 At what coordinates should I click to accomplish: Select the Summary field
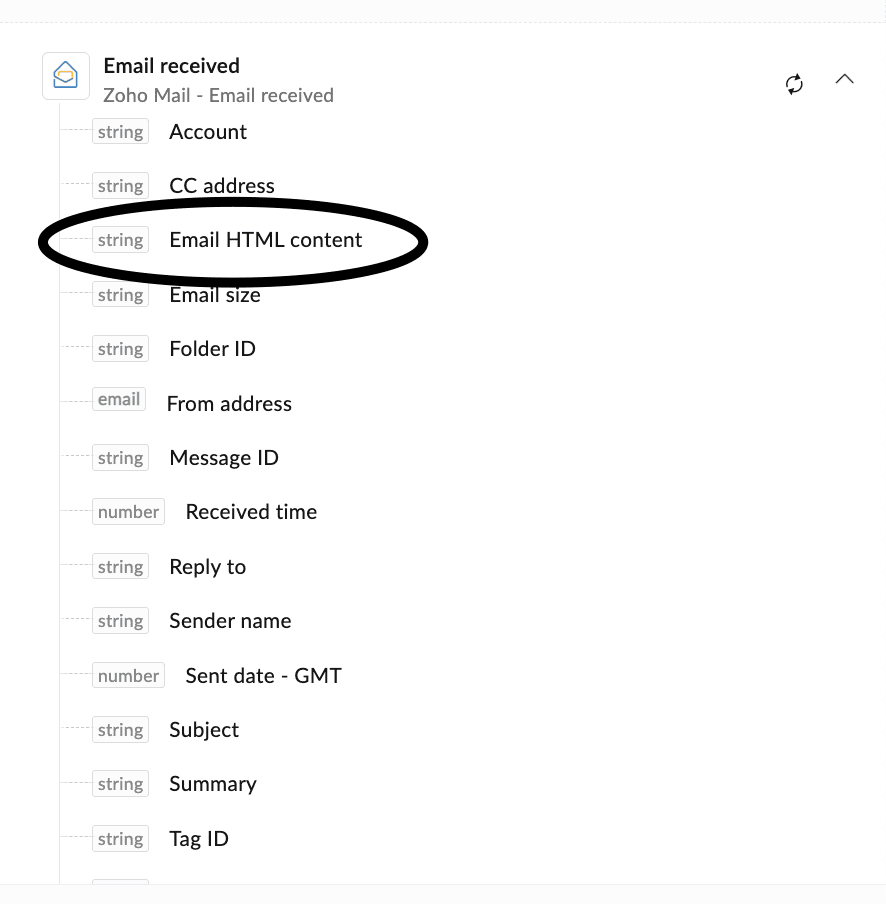pos(213,784)
